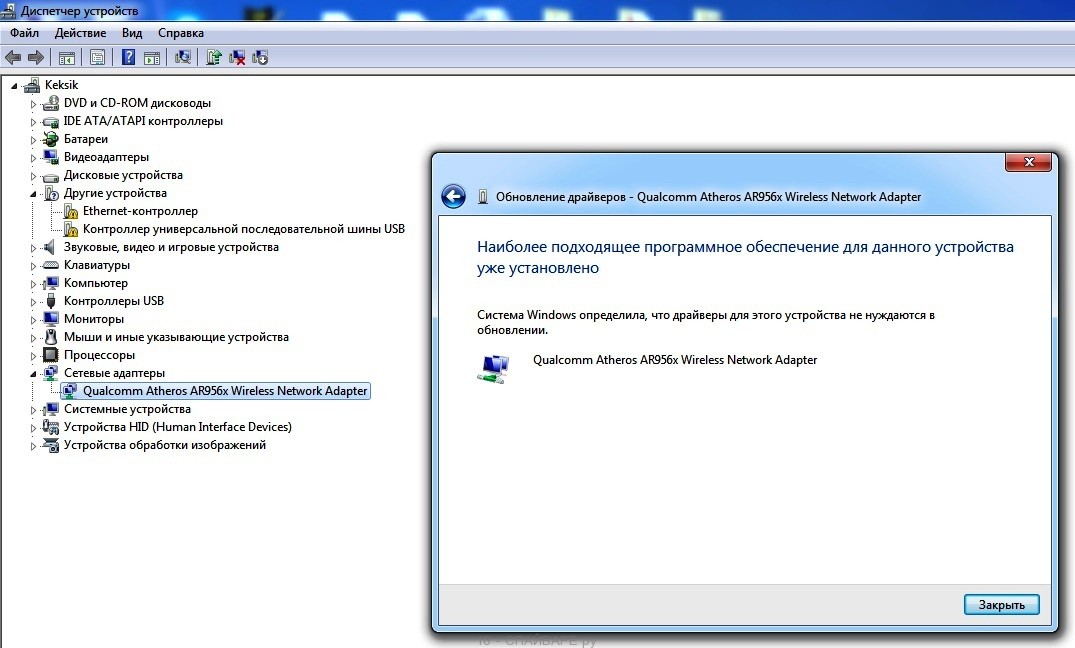Screen dimensions: 1075x648
Task: Toggle the show/hide console tree toolbar icon
Action: (67, 58)
